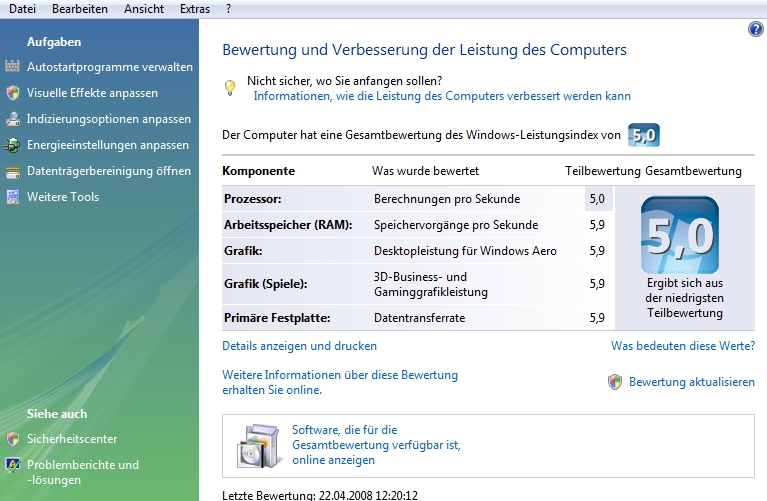Click Bewertung aktualisieren
The height and width of the screenshot is (501, 767).
click(692, 382)
